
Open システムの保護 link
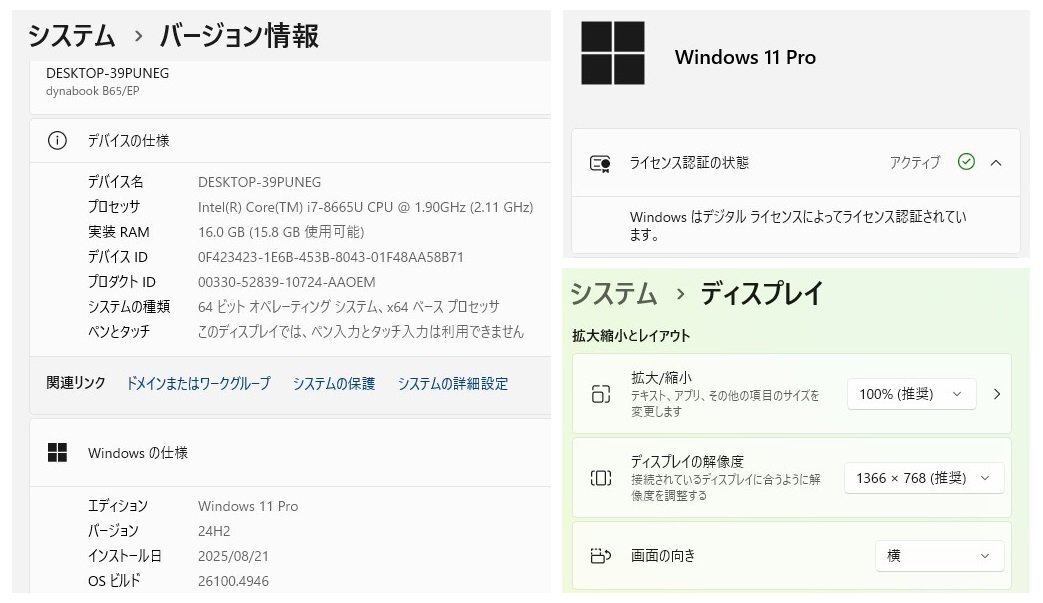[x=334, y=384]
